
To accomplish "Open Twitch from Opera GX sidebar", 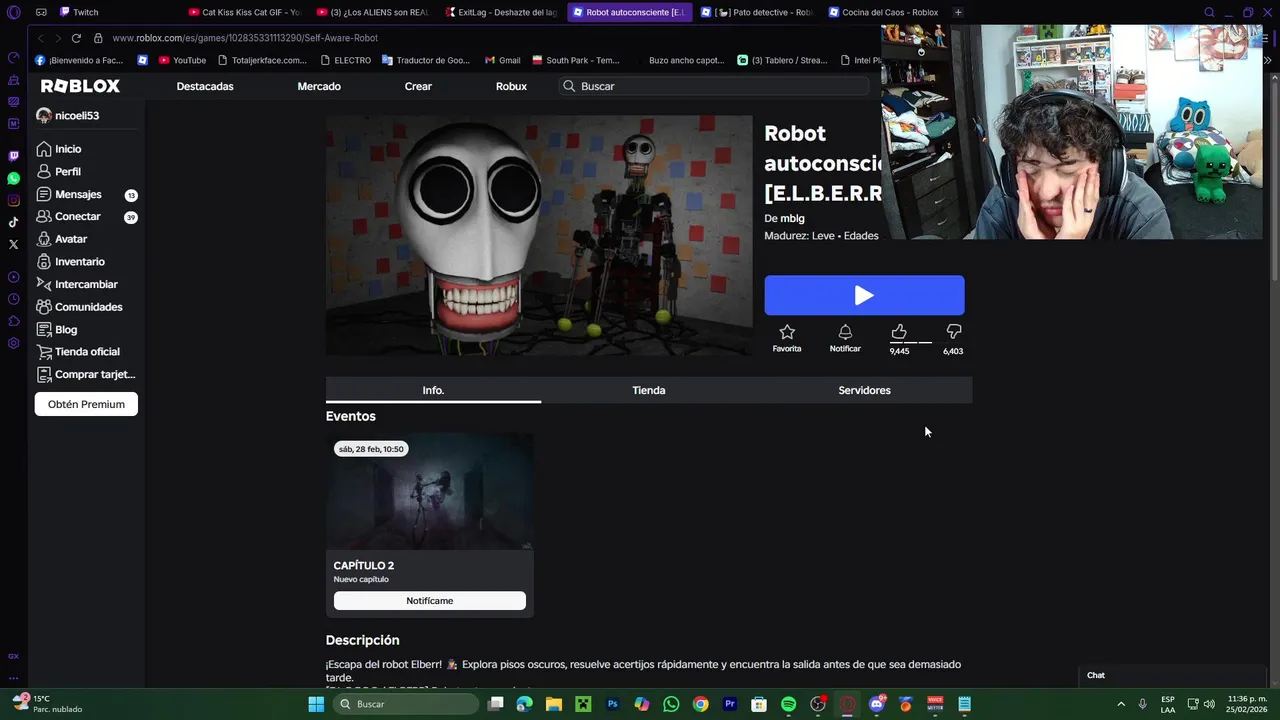I will (13, 156).
